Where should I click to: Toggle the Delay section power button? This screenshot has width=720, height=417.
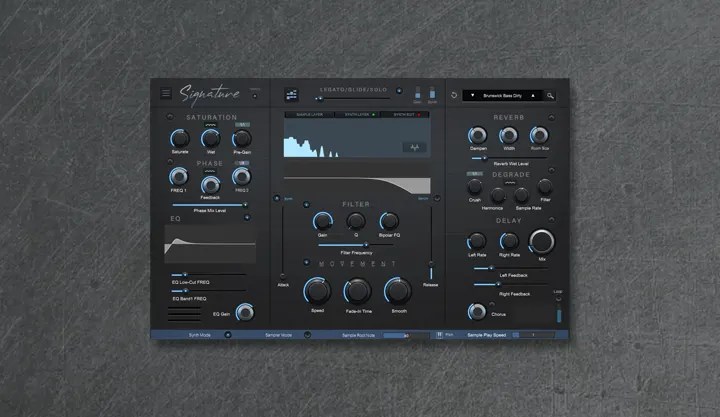[551, 220]
